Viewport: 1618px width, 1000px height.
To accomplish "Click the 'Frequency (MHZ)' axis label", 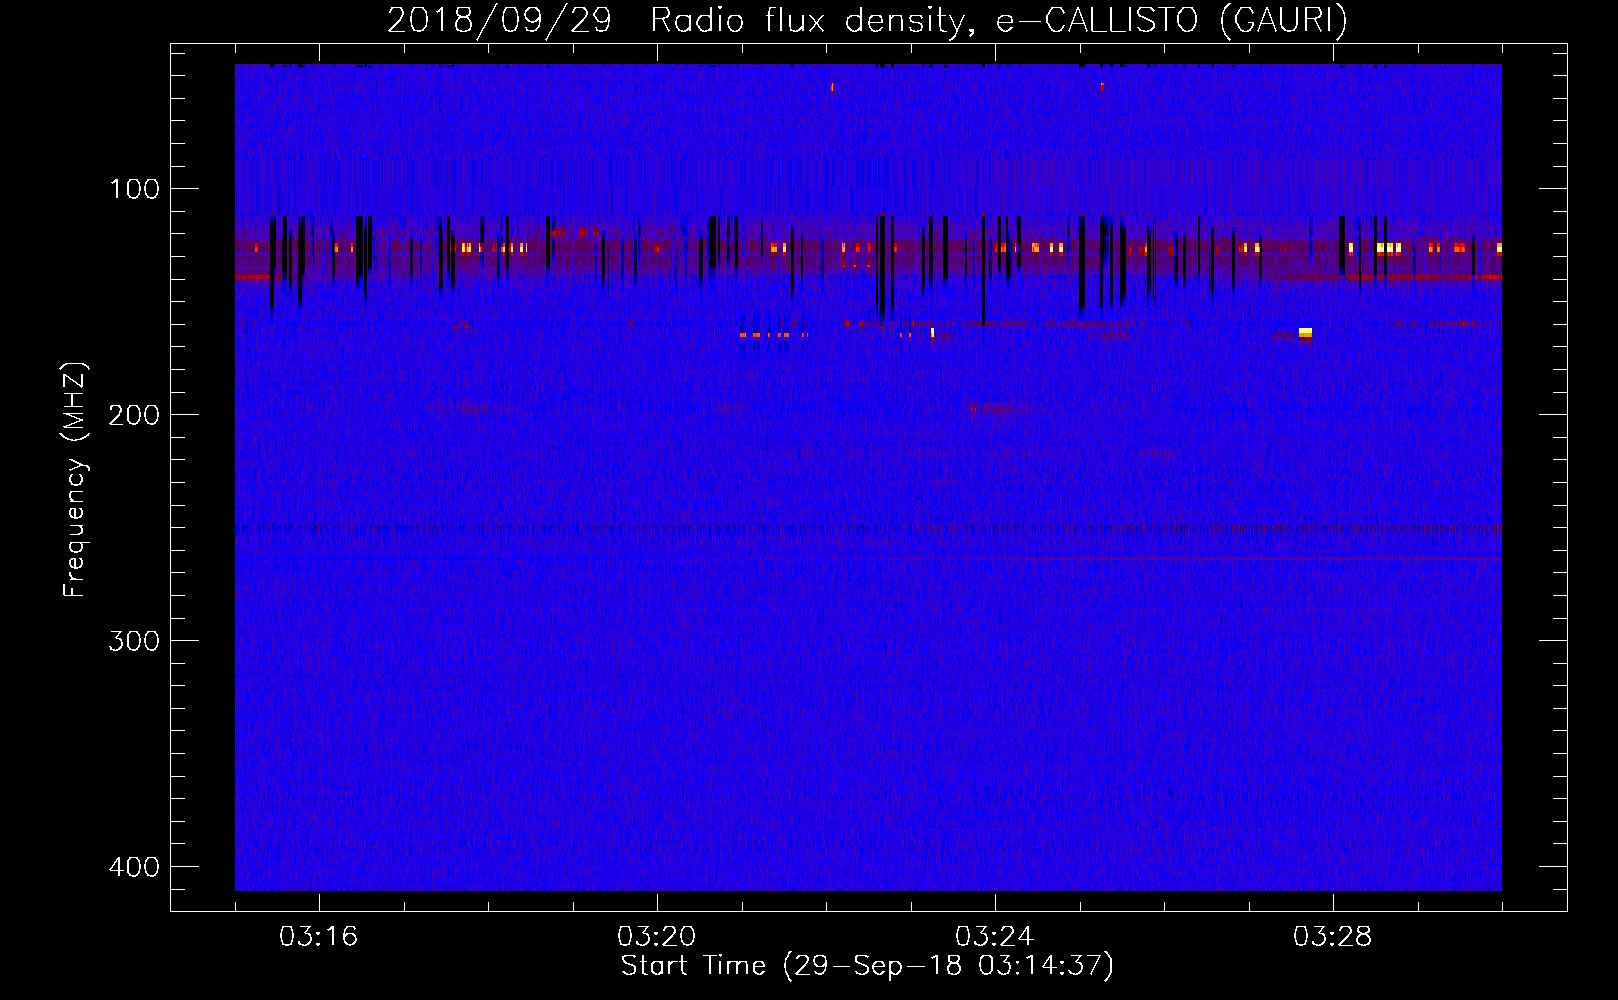I will click(x=76, y=479).
